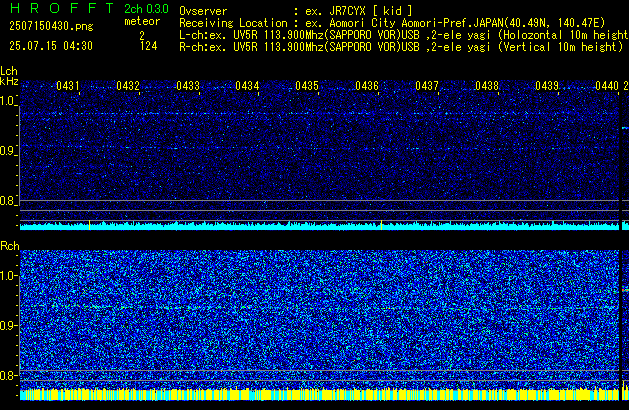Click the "meteor" label
This screenshot has width=629, height=410.
point(142,21)
